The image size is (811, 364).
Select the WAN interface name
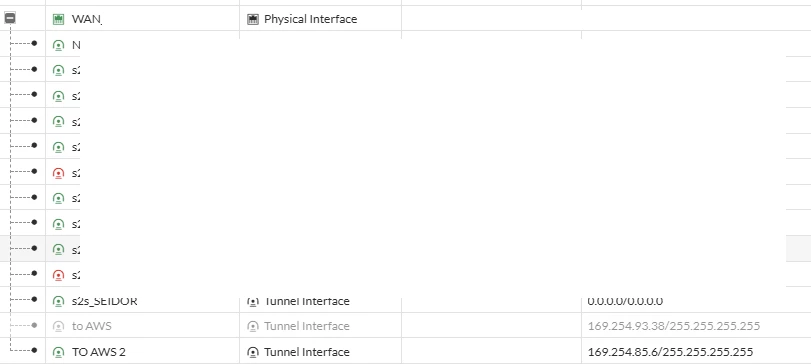[86, 19]
